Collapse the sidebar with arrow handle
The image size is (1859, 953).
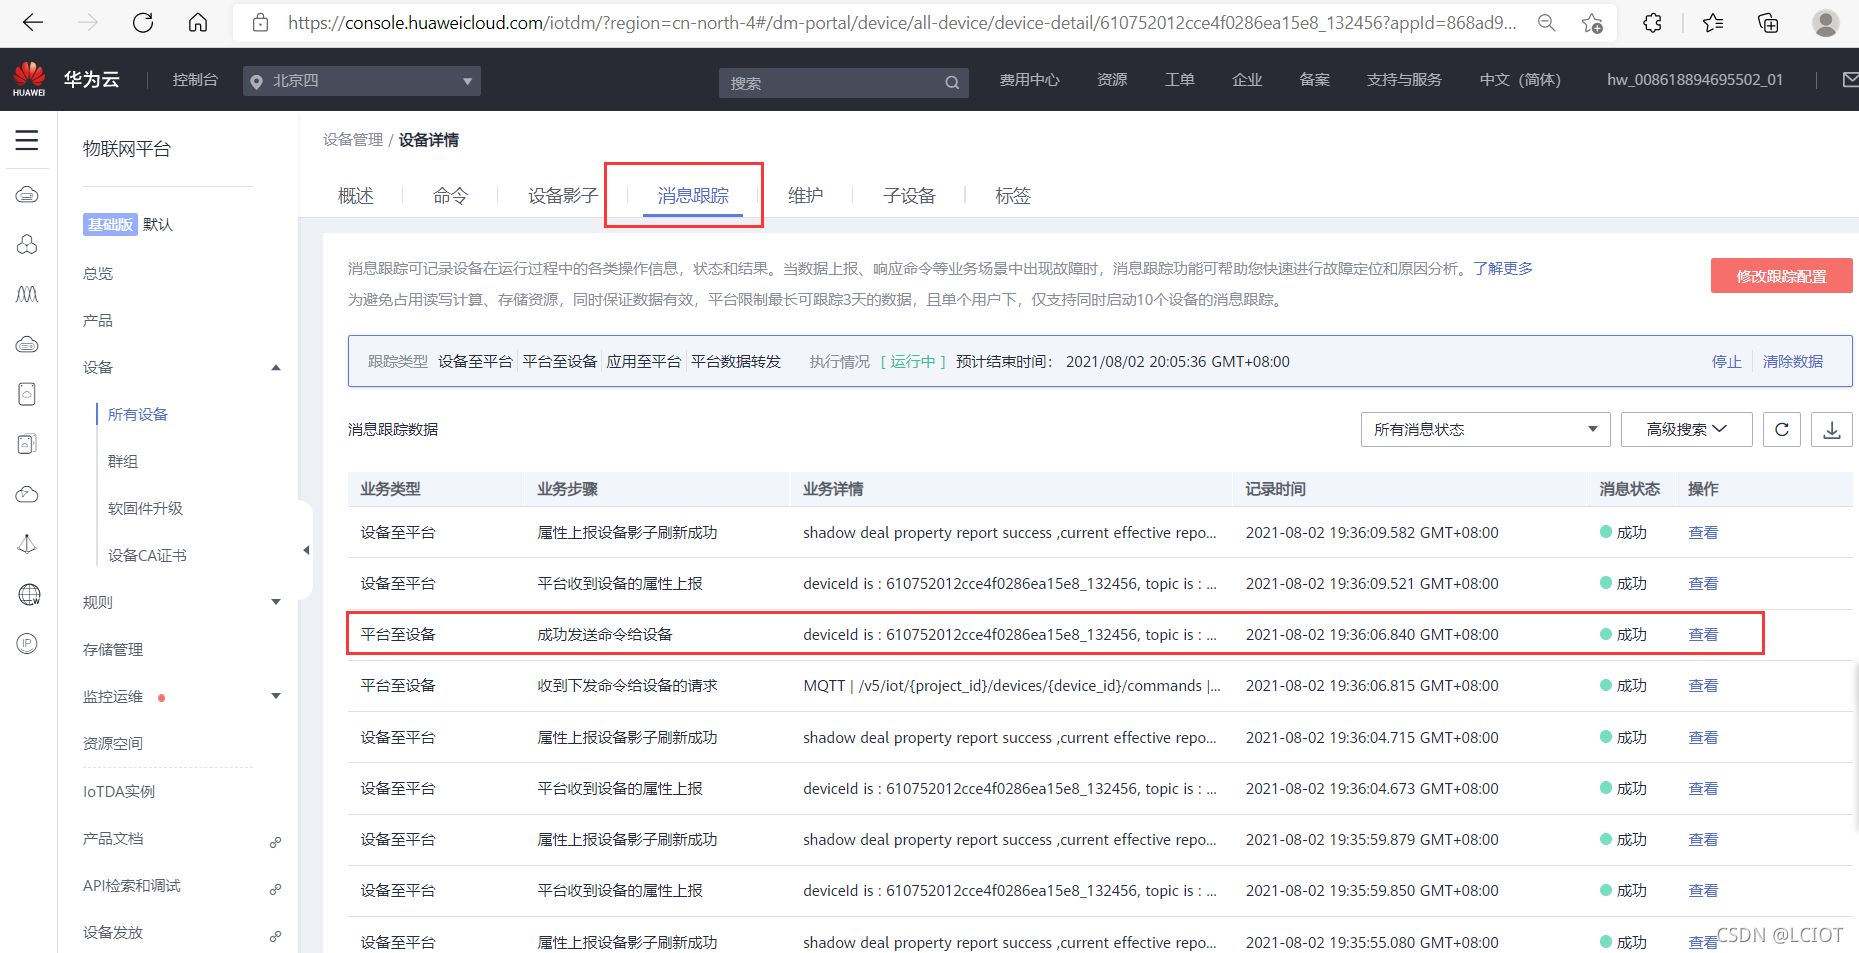[x=306, y=550]
